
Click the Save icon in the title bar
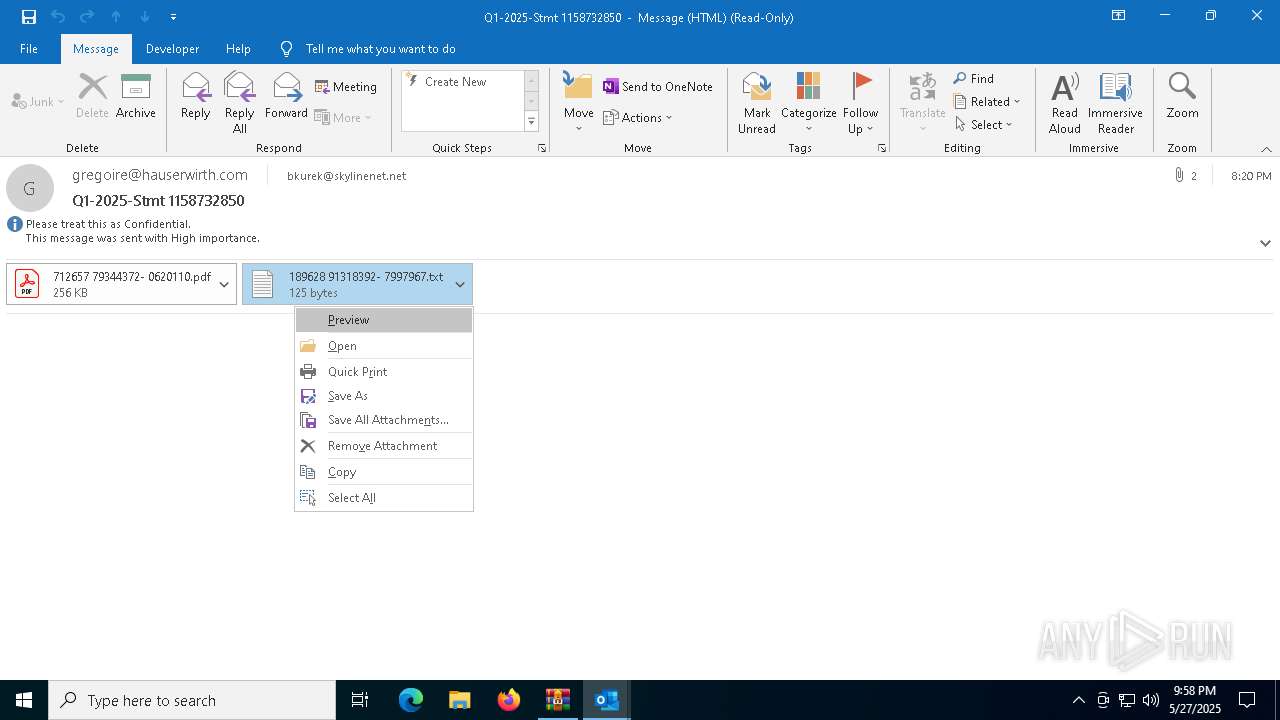pyautogui.click(x=28, y=16)
